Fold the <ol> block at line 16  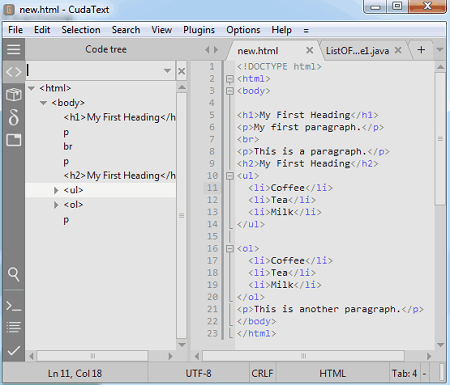(x=230, y=249)
